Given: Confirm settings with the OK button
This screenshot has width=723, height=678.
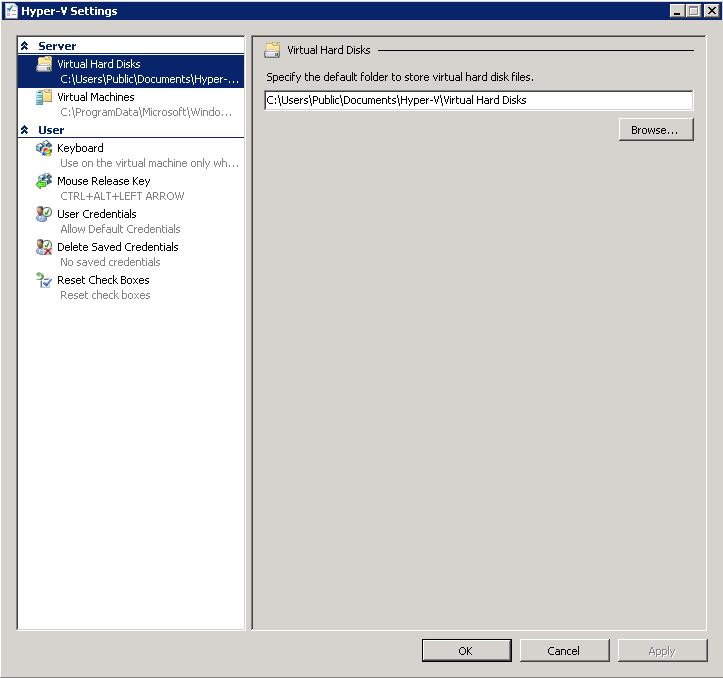Looking at the screenshot, I should point(465,651).
